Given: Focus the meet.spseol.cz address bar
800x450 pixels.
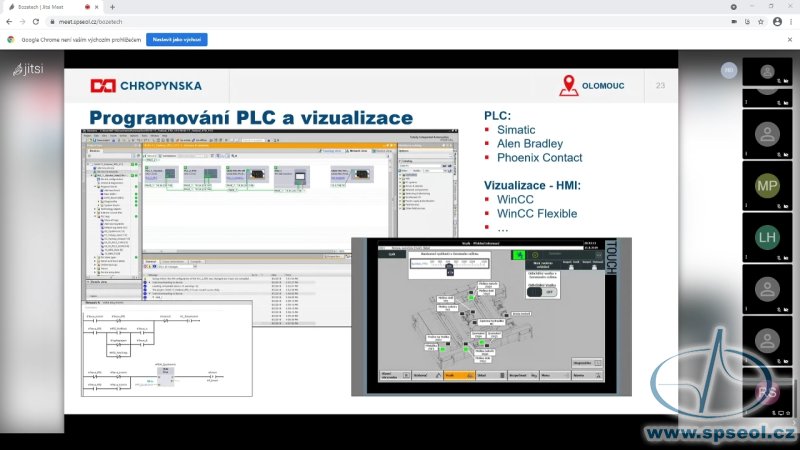Looking at the screenshot, I should coord(383,22).
